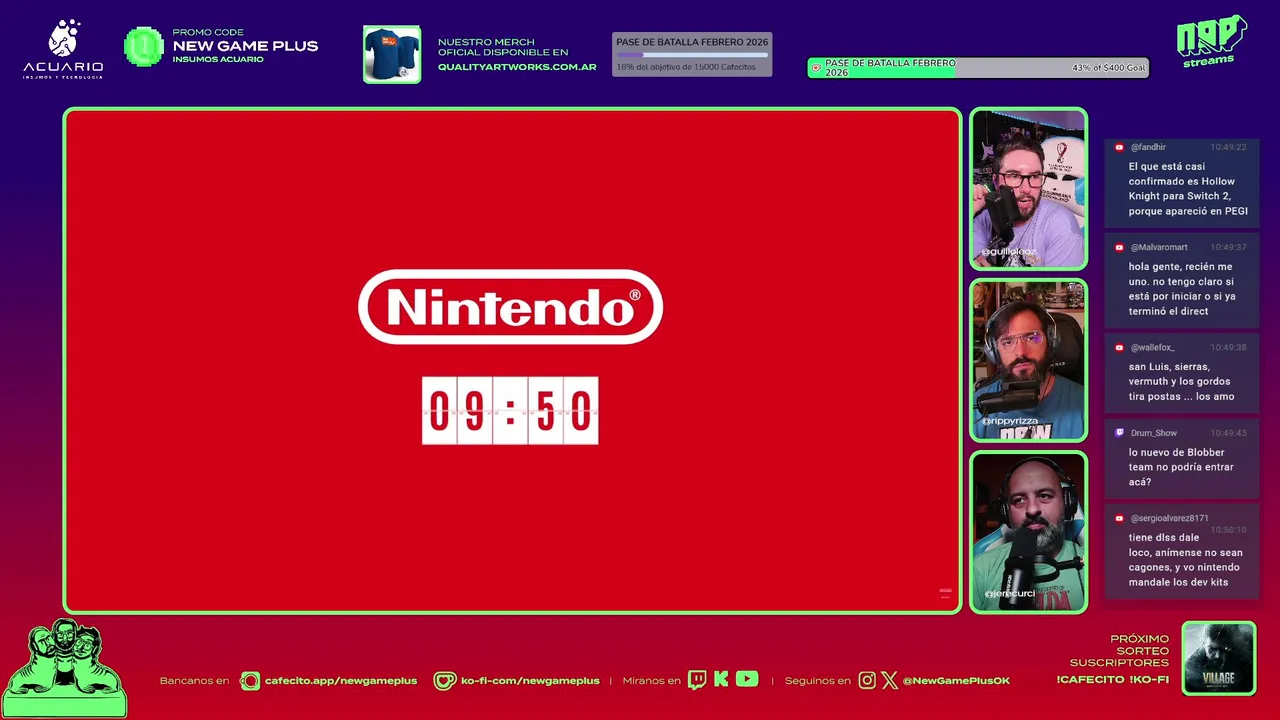
Task: Click the Drum_Show username in chat
Action: 1154,433
